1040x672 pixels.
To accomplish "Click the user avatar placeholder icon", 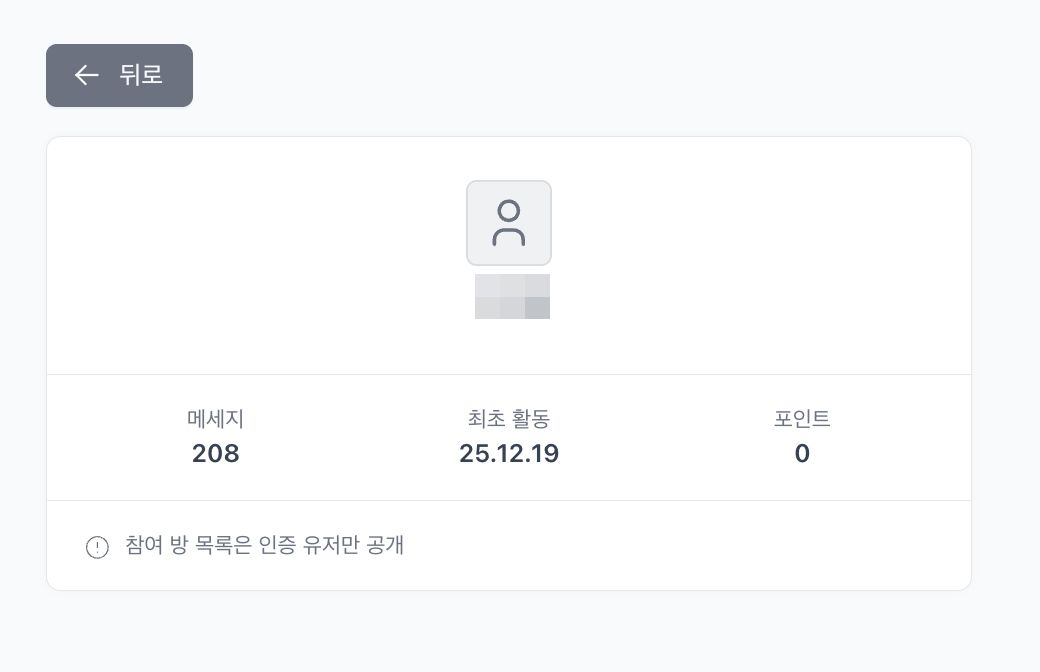I will 509,223.
